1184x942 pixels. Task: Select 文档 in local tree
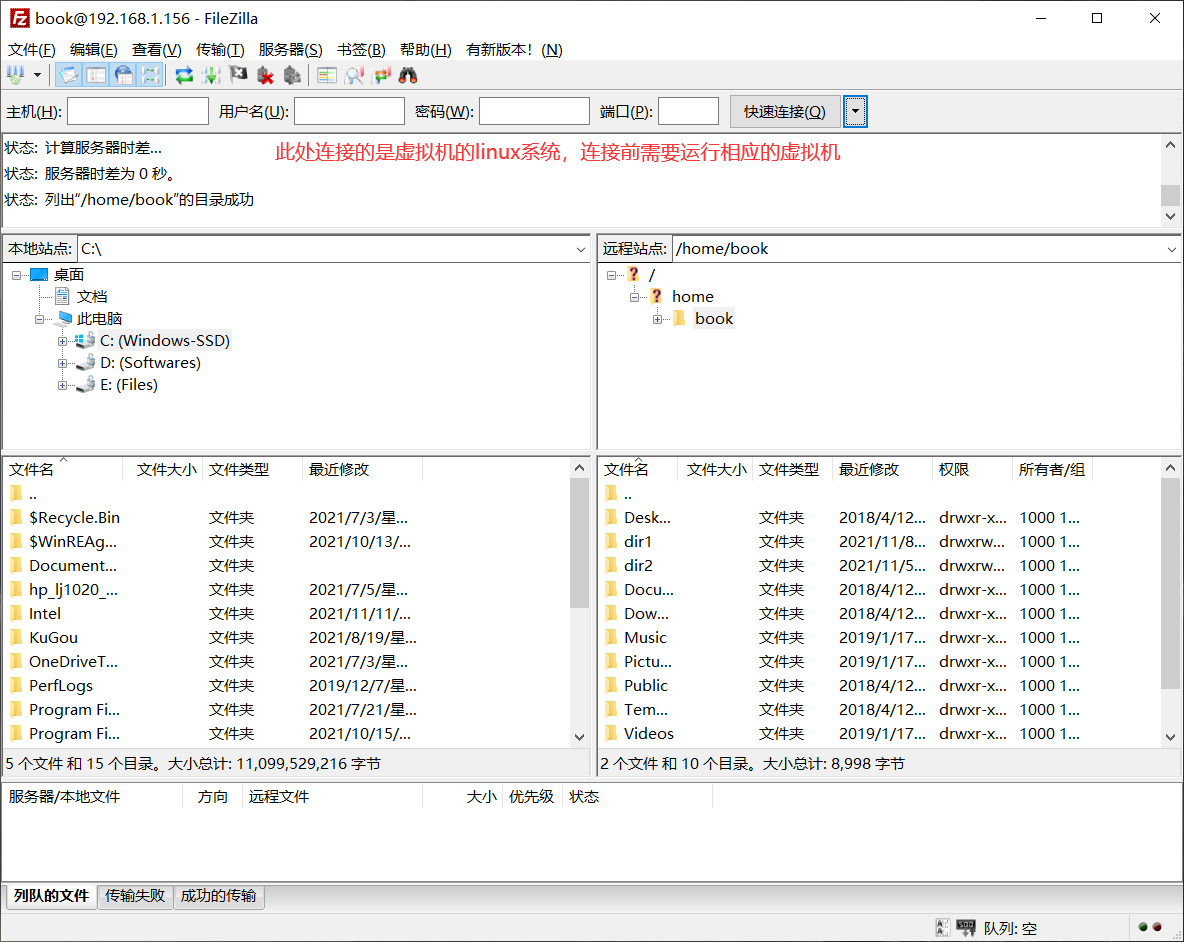tap(91, 297)
